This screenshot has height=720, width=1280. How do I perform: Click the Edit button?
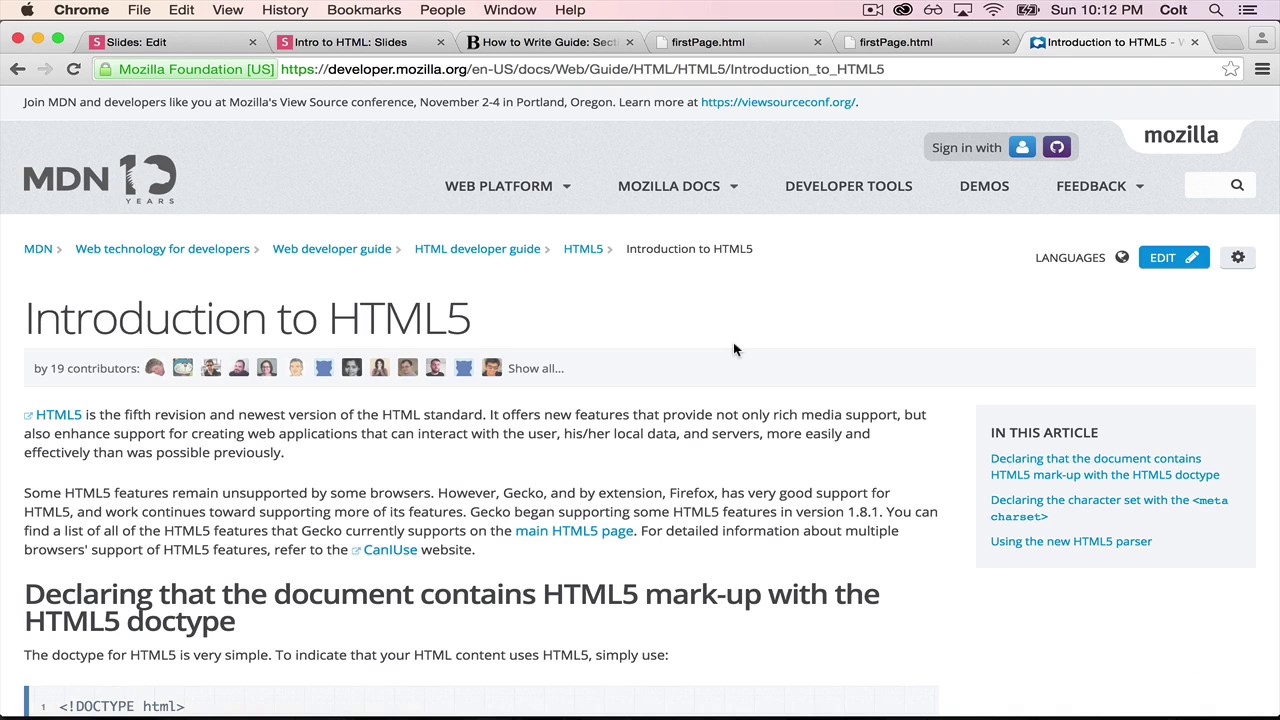(1174, 257)
